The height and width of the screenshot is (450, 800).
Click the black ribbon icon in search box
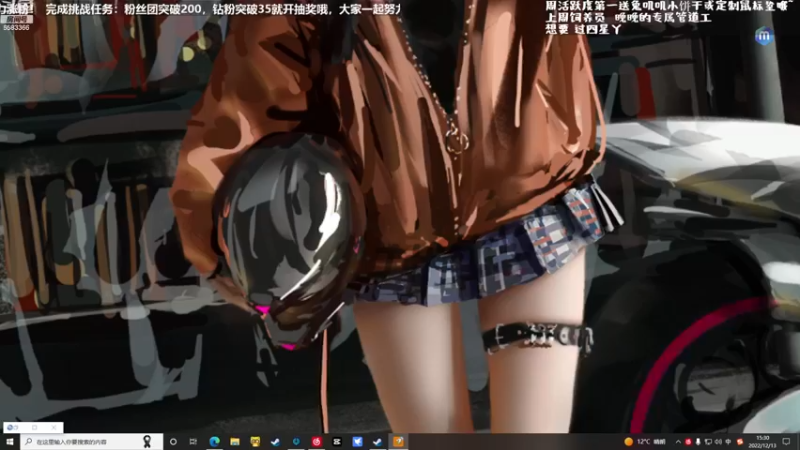point(147,442)
